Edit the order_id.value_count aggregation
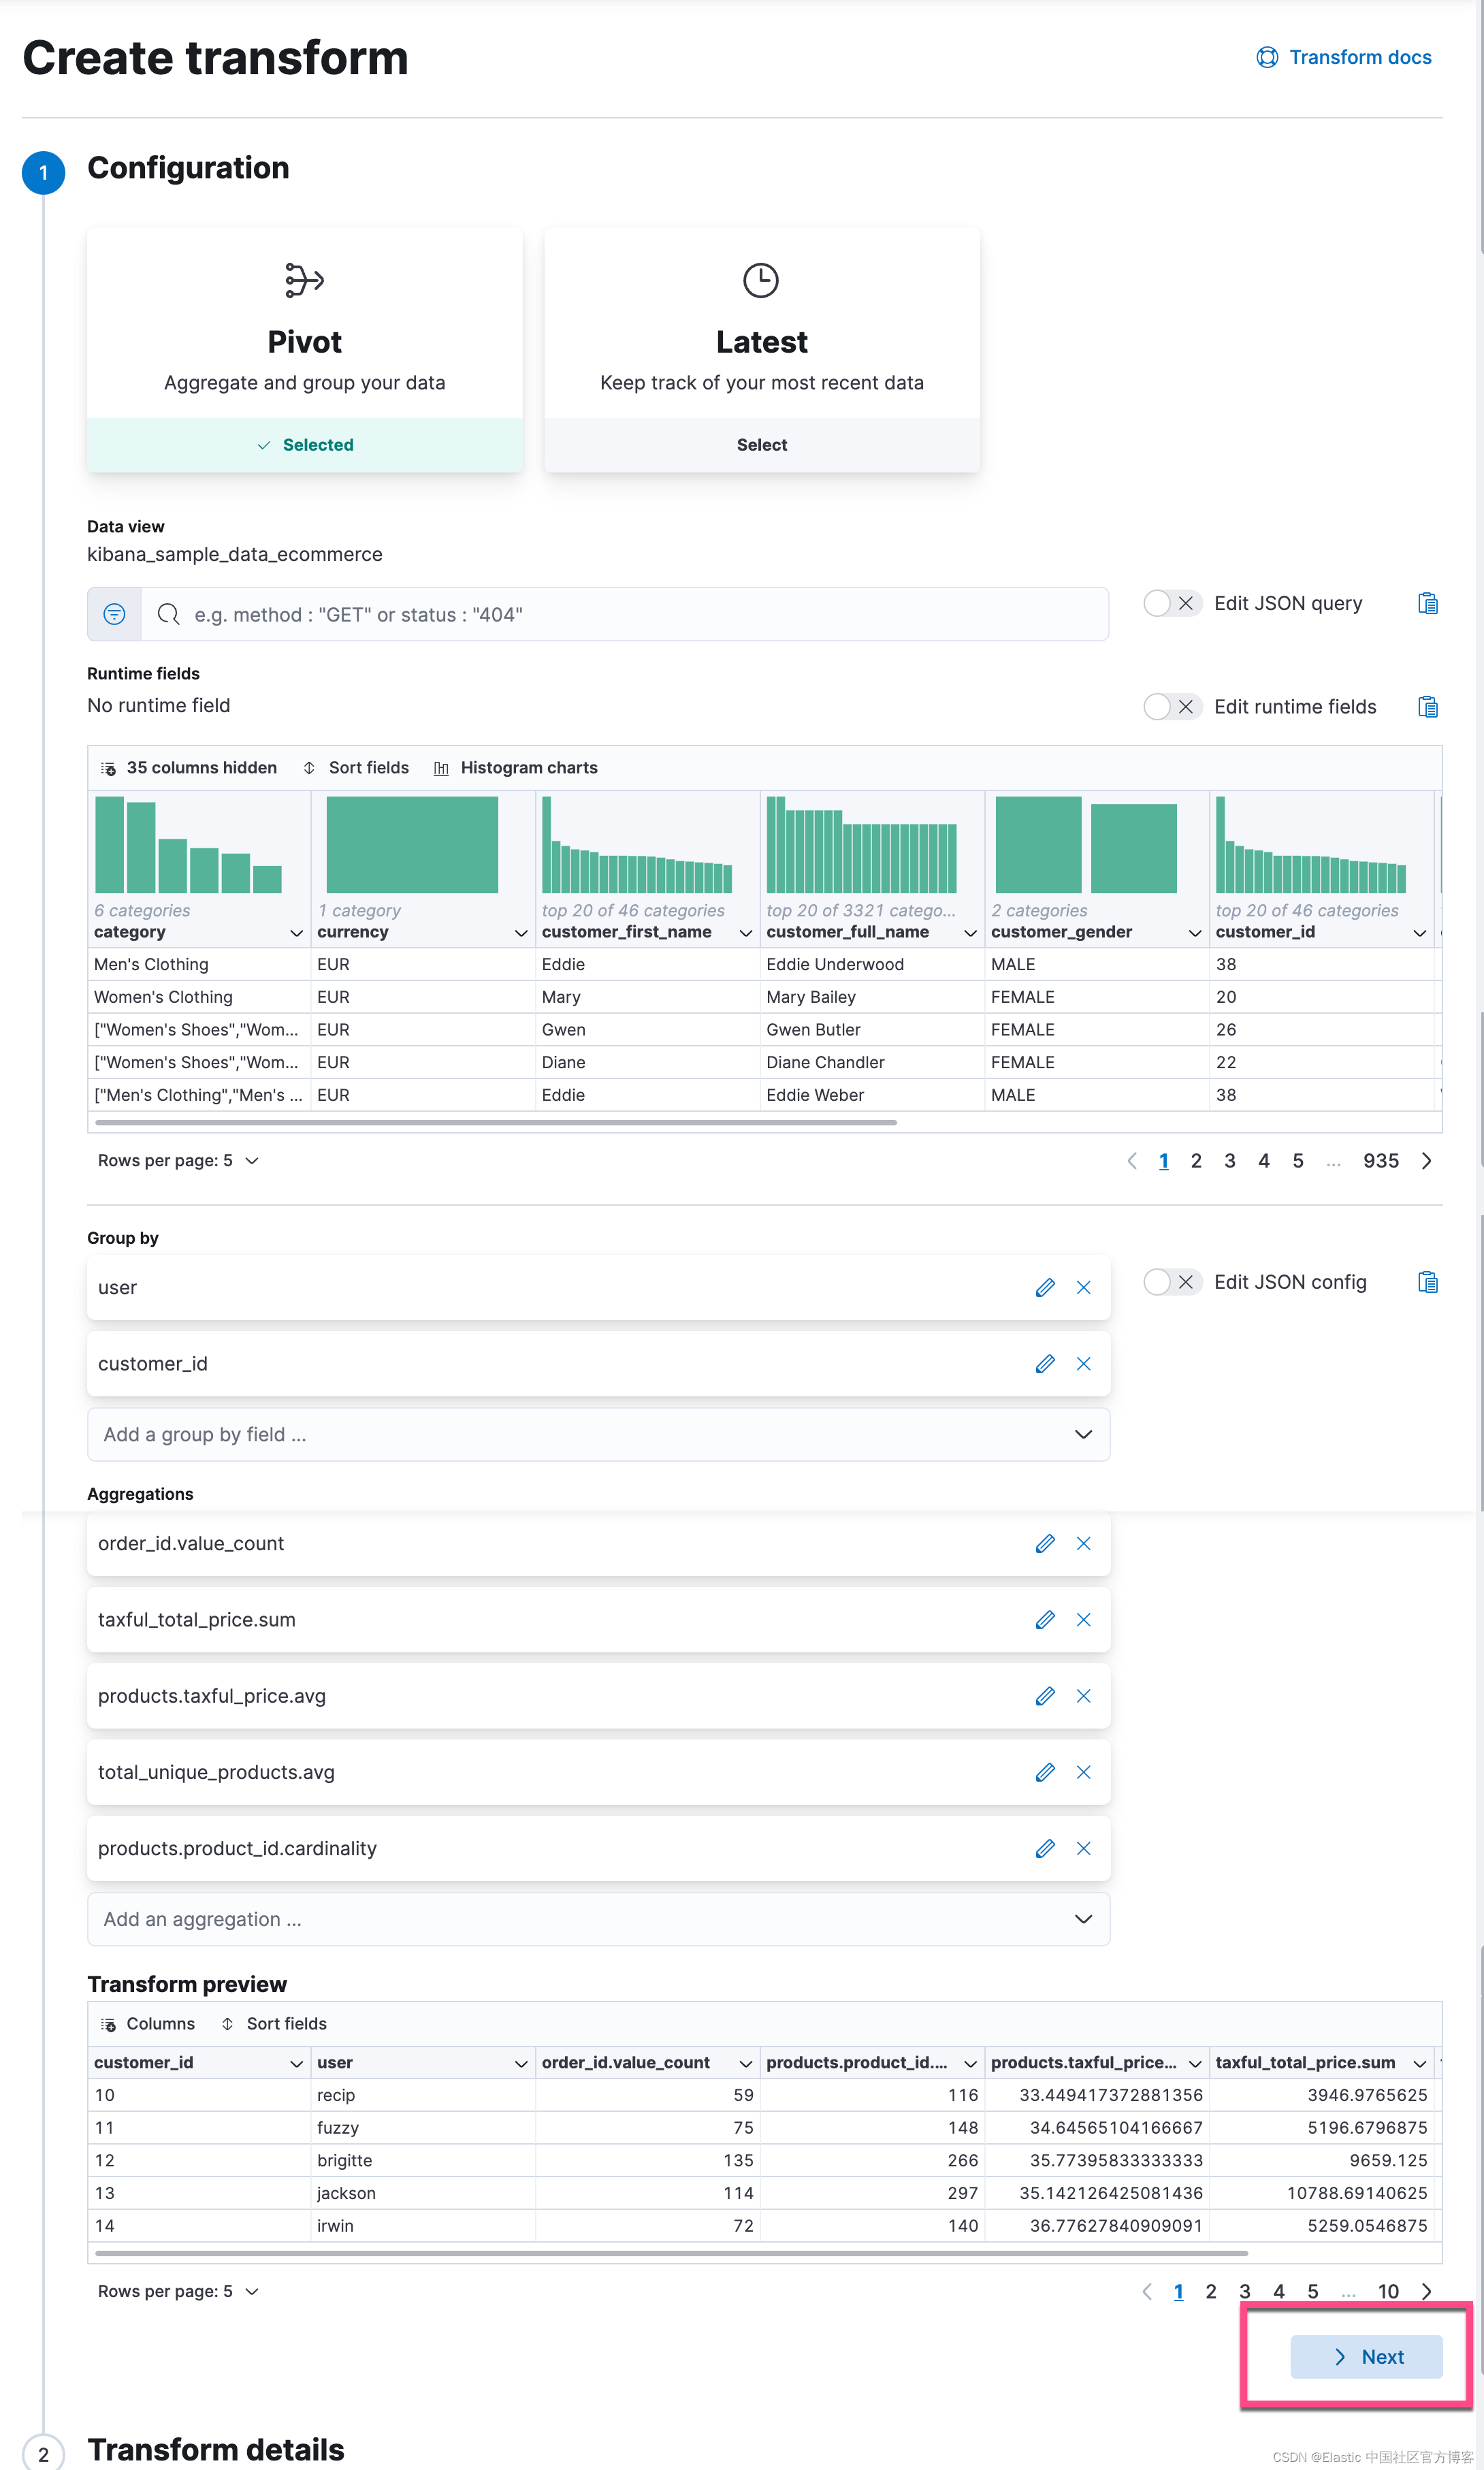 1045,1544
